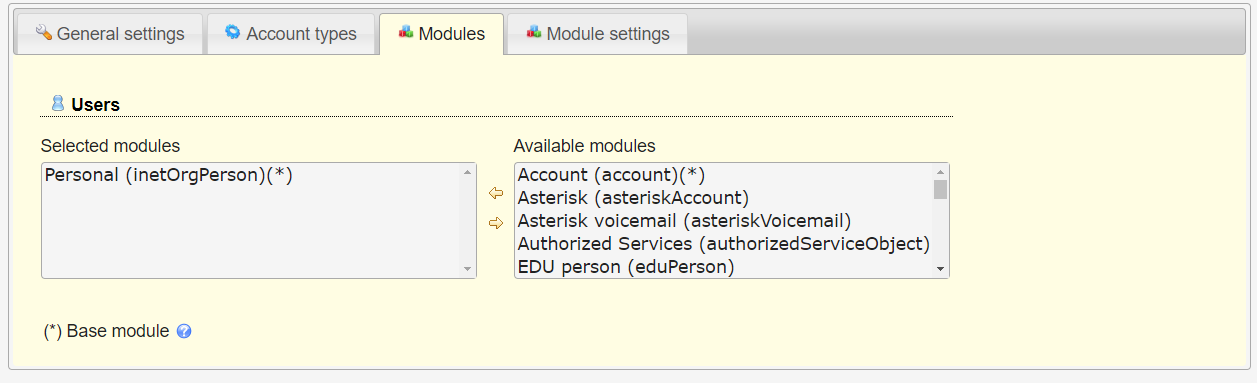Click the wrench icon on General settings
Screen dimensions: 1257x383
[x=43, y=33]
